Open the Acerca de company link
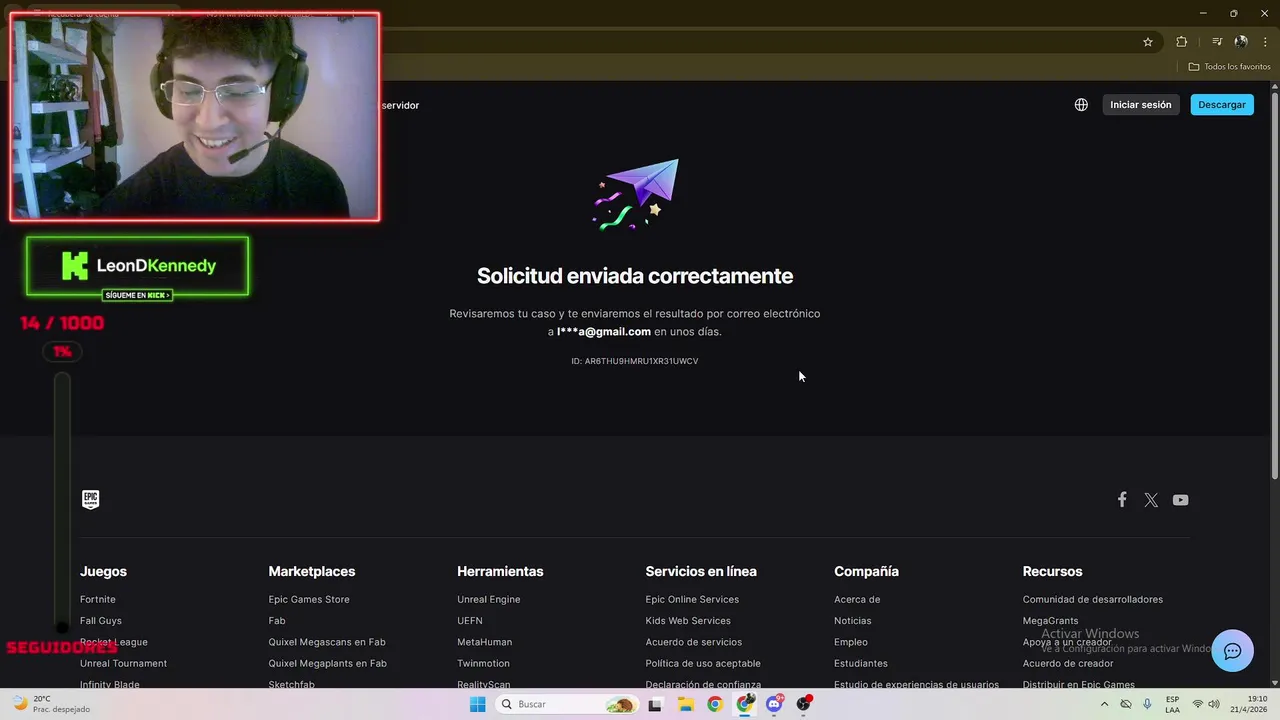Viewport: 1280px width, 720px height. [x=857, y=599]
